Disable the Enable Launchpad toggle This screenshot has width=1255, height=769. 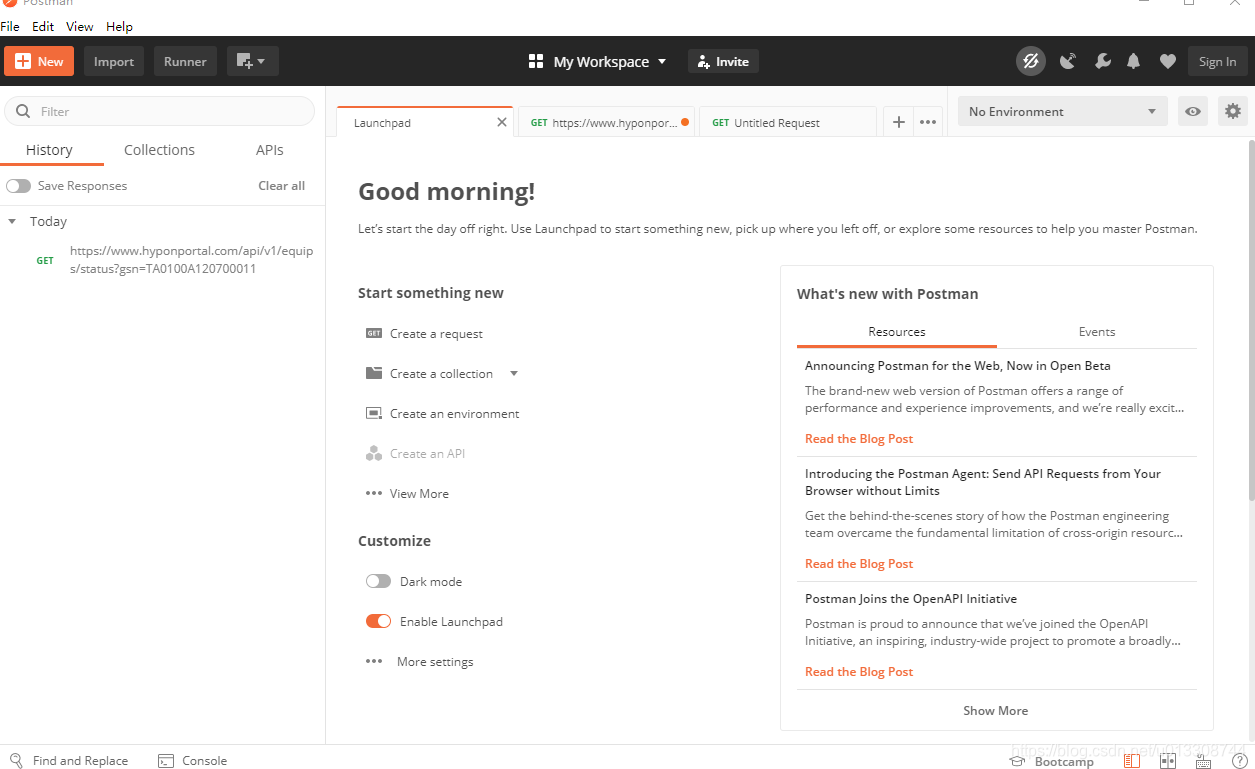(x=378, y=621)
